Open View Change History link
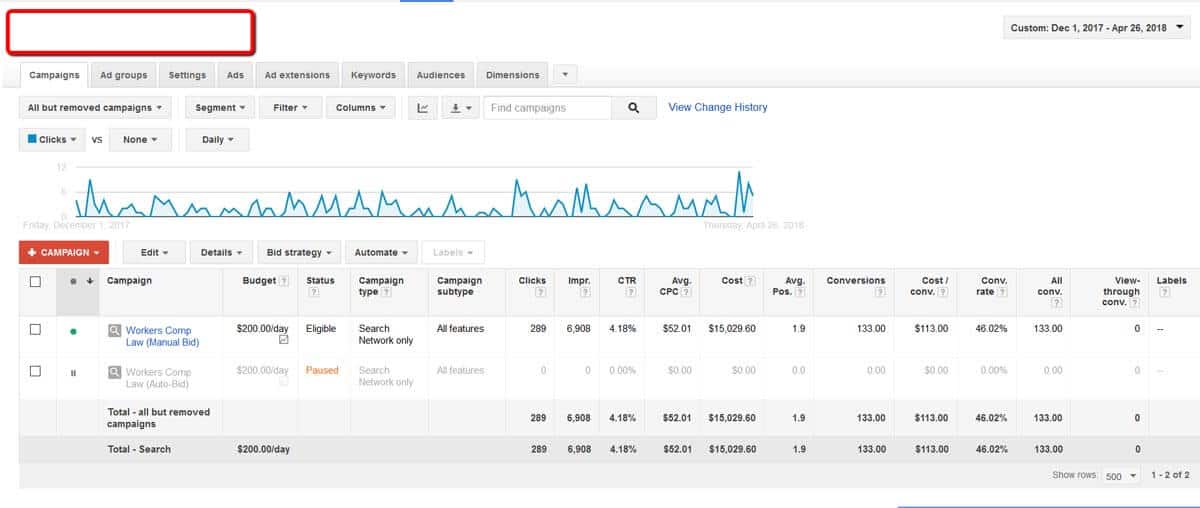 718,107
